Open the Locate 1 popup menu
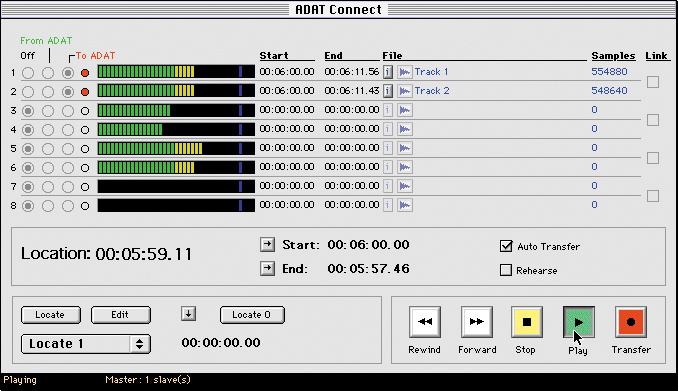The height and width of the screenshot is (391, 678). click(86, 344)
